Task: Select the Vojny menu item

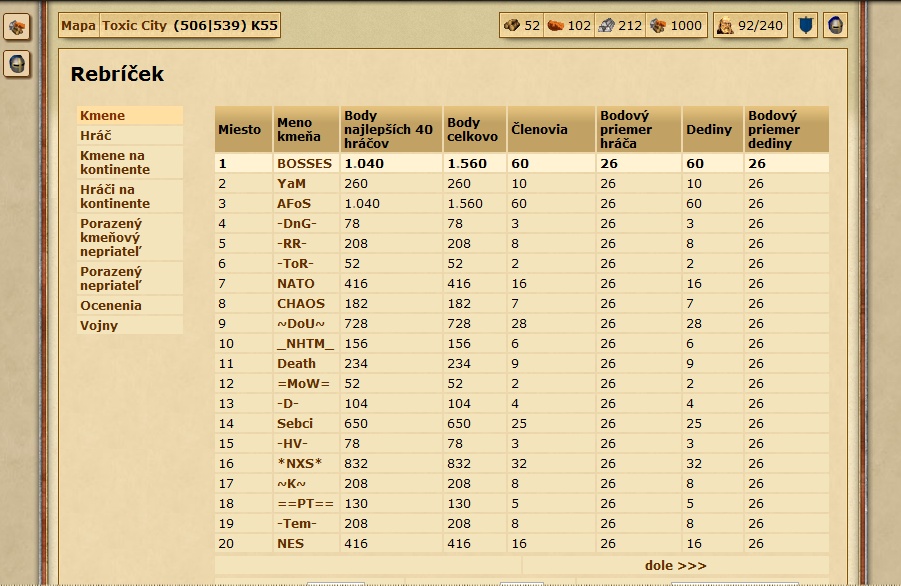Action: 99,325
